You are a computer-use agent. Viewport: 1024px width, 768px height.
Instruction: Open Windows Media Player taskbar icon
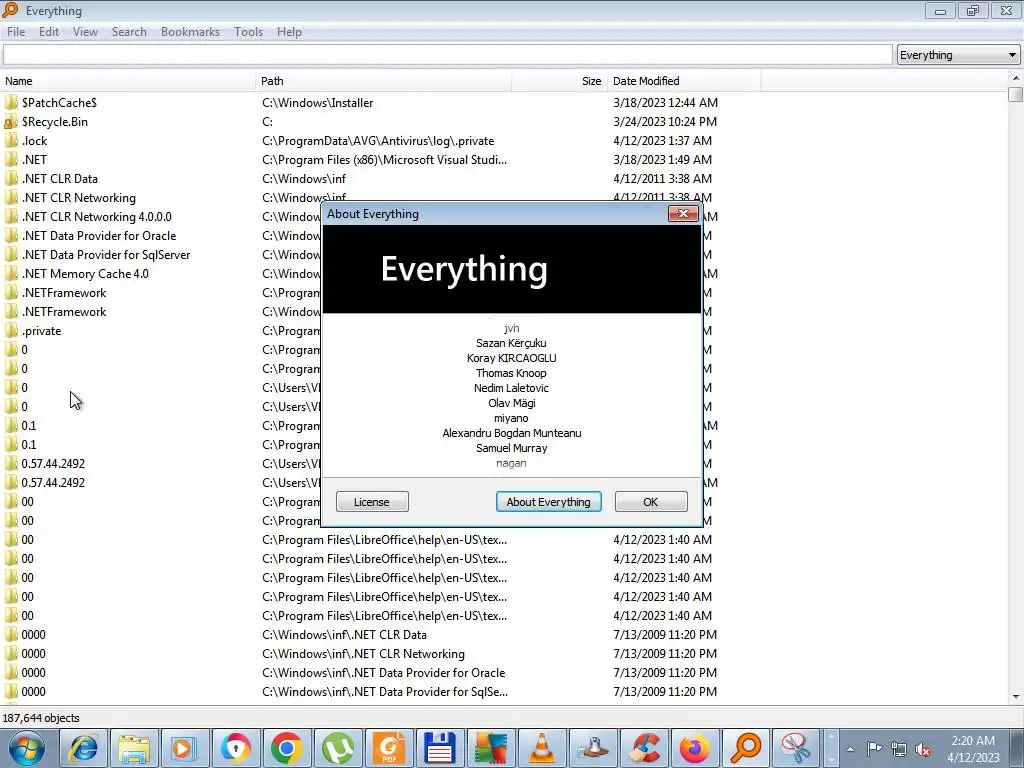point(185,748)
